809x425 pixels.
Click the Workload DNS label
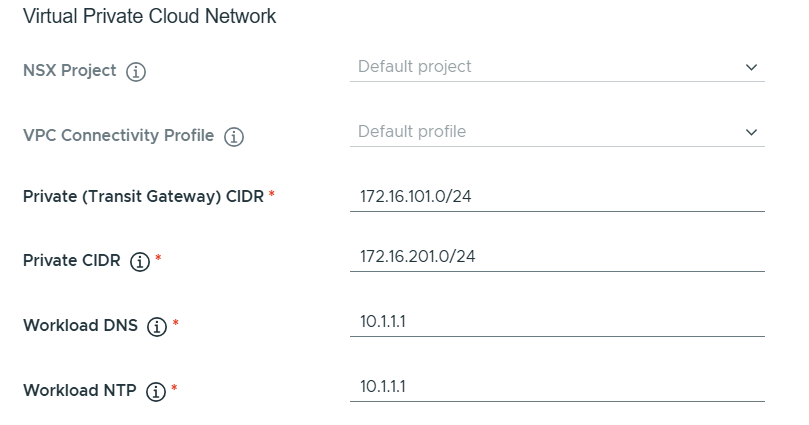click(80, 326)
